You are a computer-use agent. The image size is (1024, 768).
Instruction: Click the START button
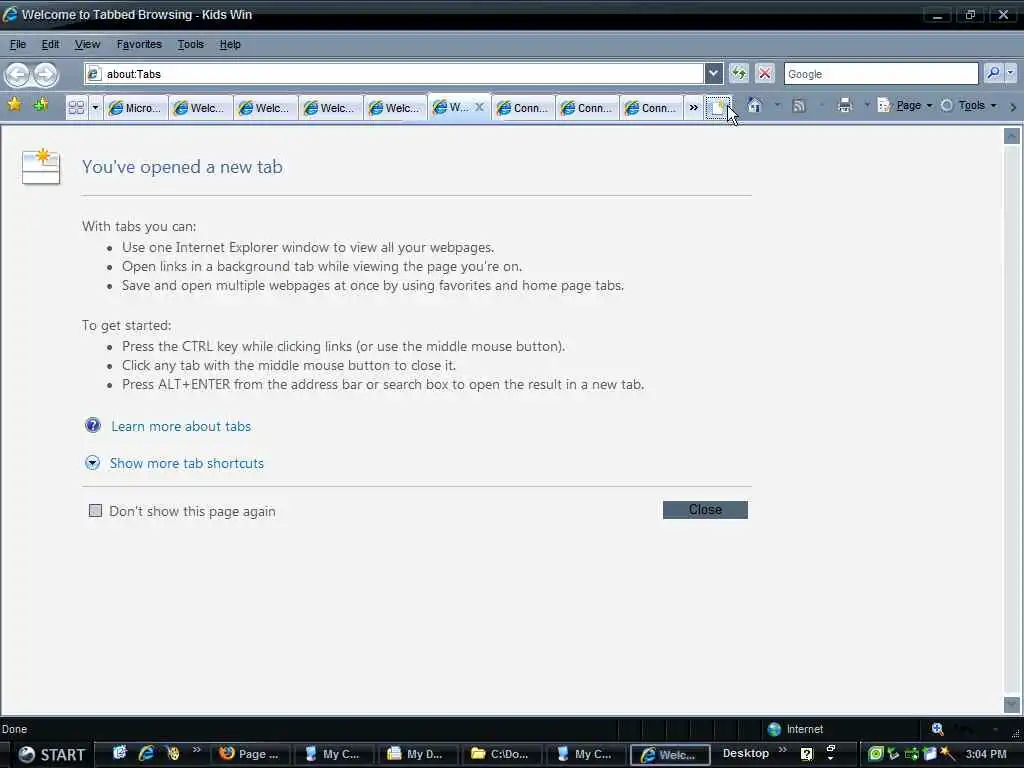52,754
